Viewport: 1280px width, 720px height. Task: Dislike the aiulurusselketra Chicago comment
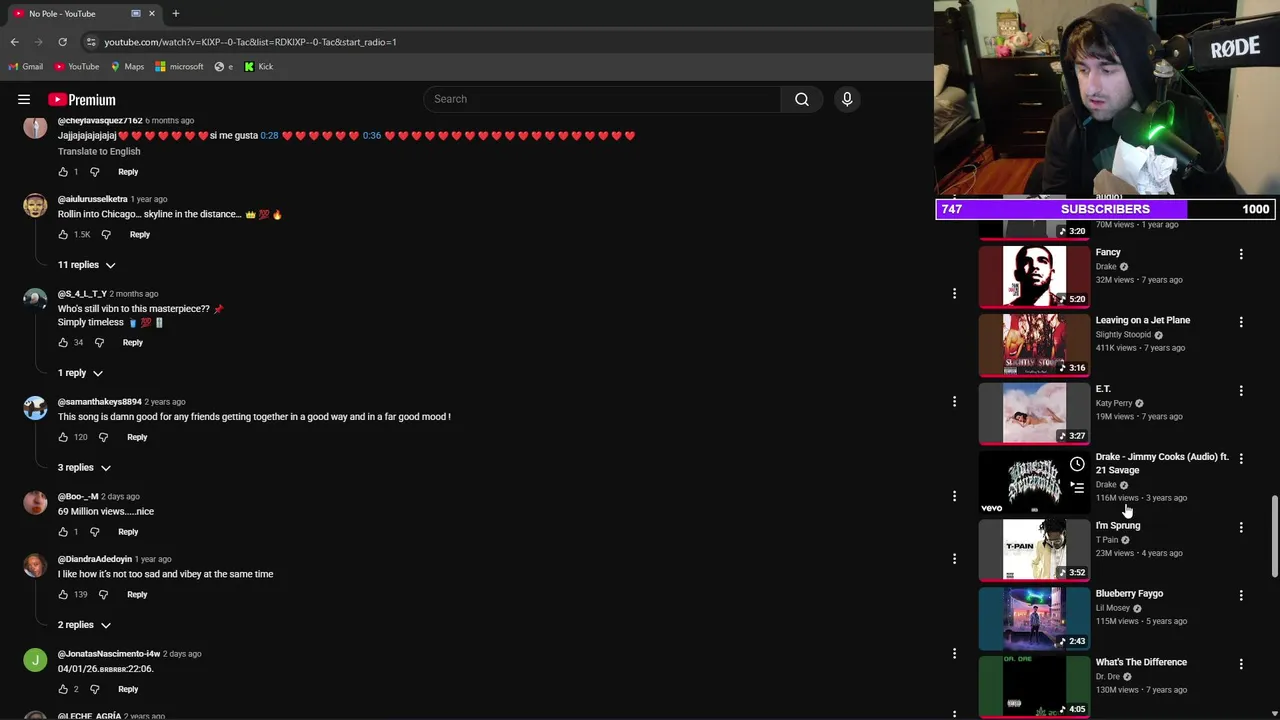tap(106, 235)
